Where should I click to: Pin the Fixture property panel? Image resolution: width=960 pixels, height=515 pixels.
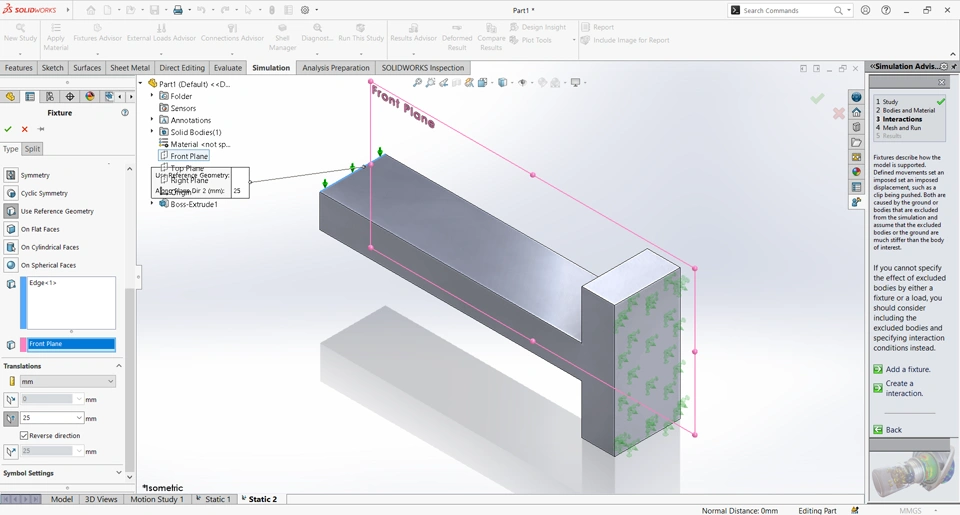click(41, 129)
